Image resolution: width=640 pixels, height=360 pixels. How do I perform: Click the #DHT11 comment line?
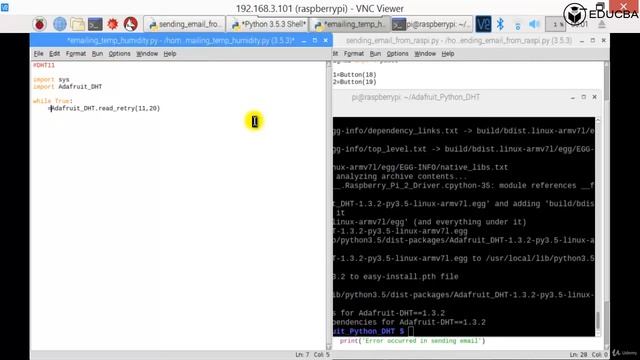[x=44, y=65]
